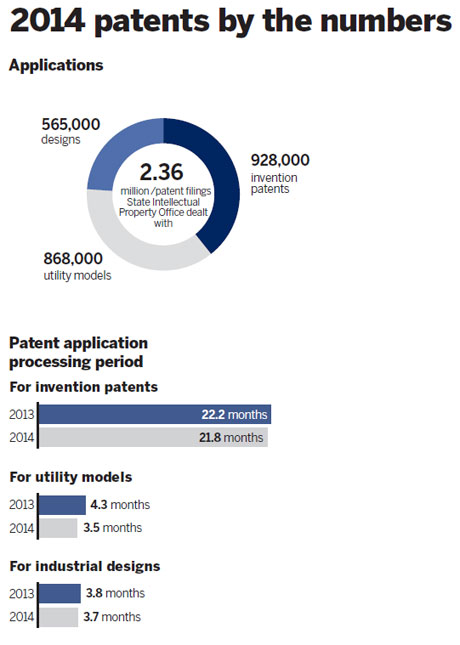Select the 2013 utility models blue bar
This screenshot has width=460, height=645.
click(x=62, y=505)
